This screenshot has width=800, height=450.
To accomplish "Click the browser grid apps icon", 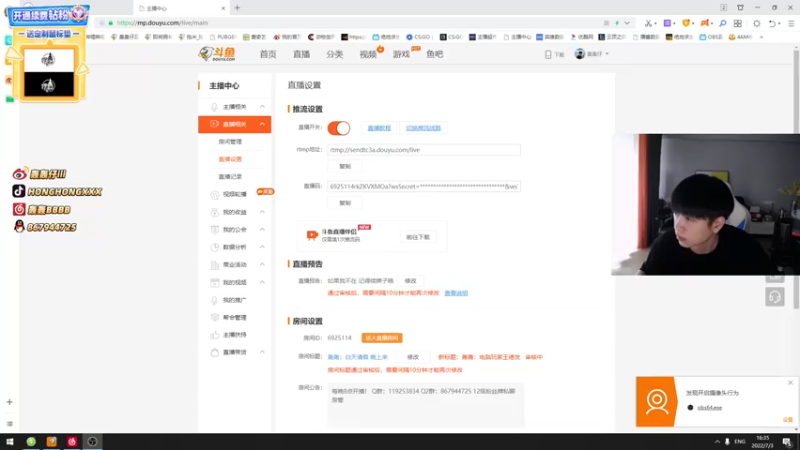I will [738, 23].
